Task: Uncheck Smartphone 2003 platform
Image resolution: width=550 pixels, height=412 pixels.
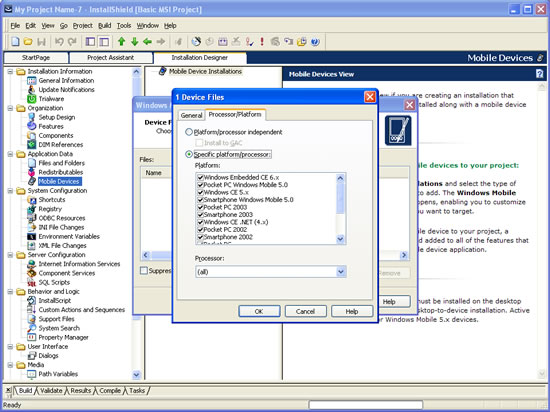Action: pos(200,215)
